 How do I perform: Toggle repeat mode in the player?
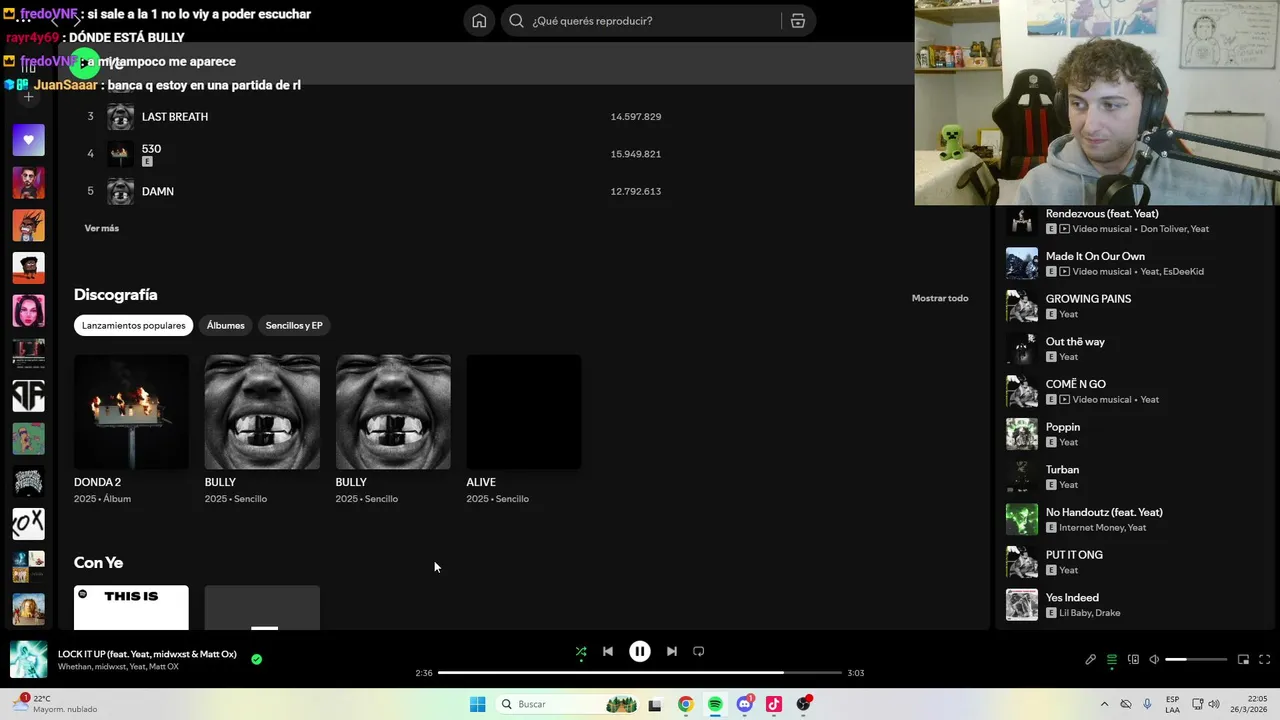pyautogui.click(x=699, y=651)
